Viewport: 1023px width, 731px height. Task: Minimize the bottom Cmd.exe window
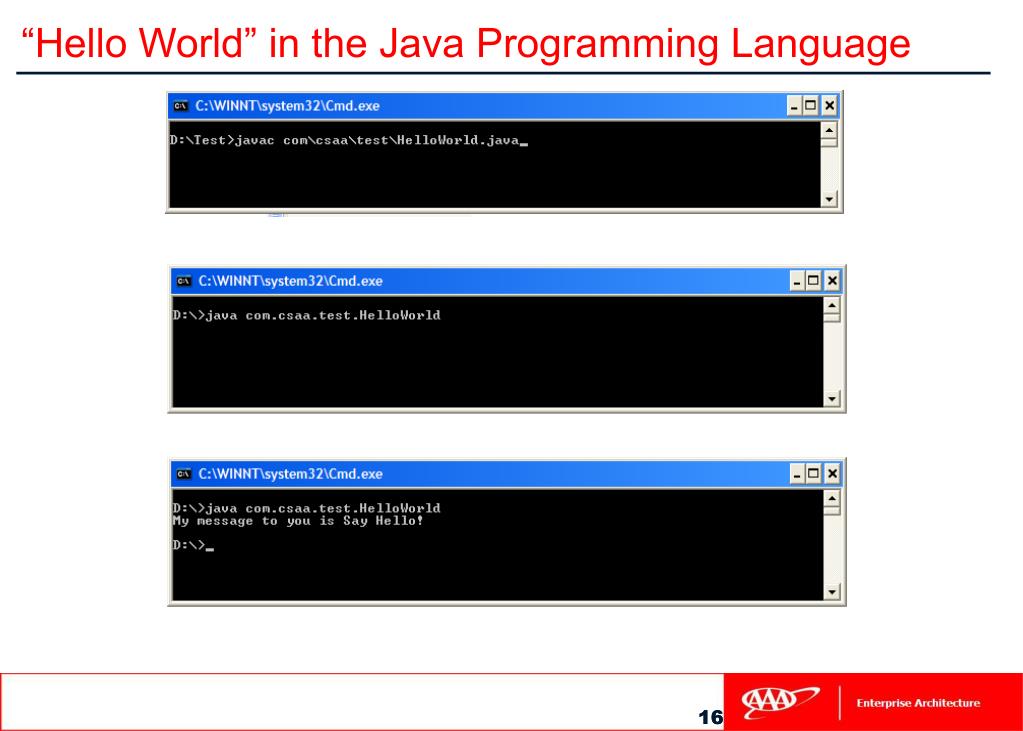797,474
